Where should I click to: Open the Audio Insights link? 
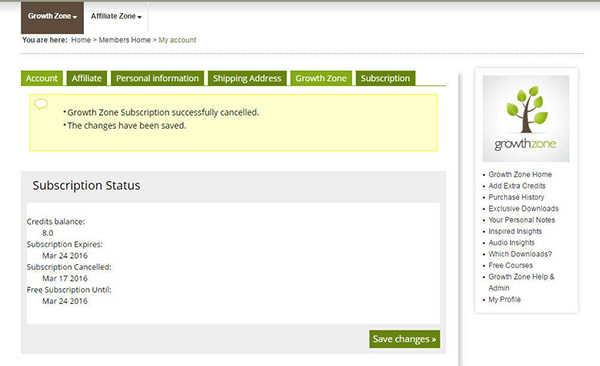coord(512,243)
